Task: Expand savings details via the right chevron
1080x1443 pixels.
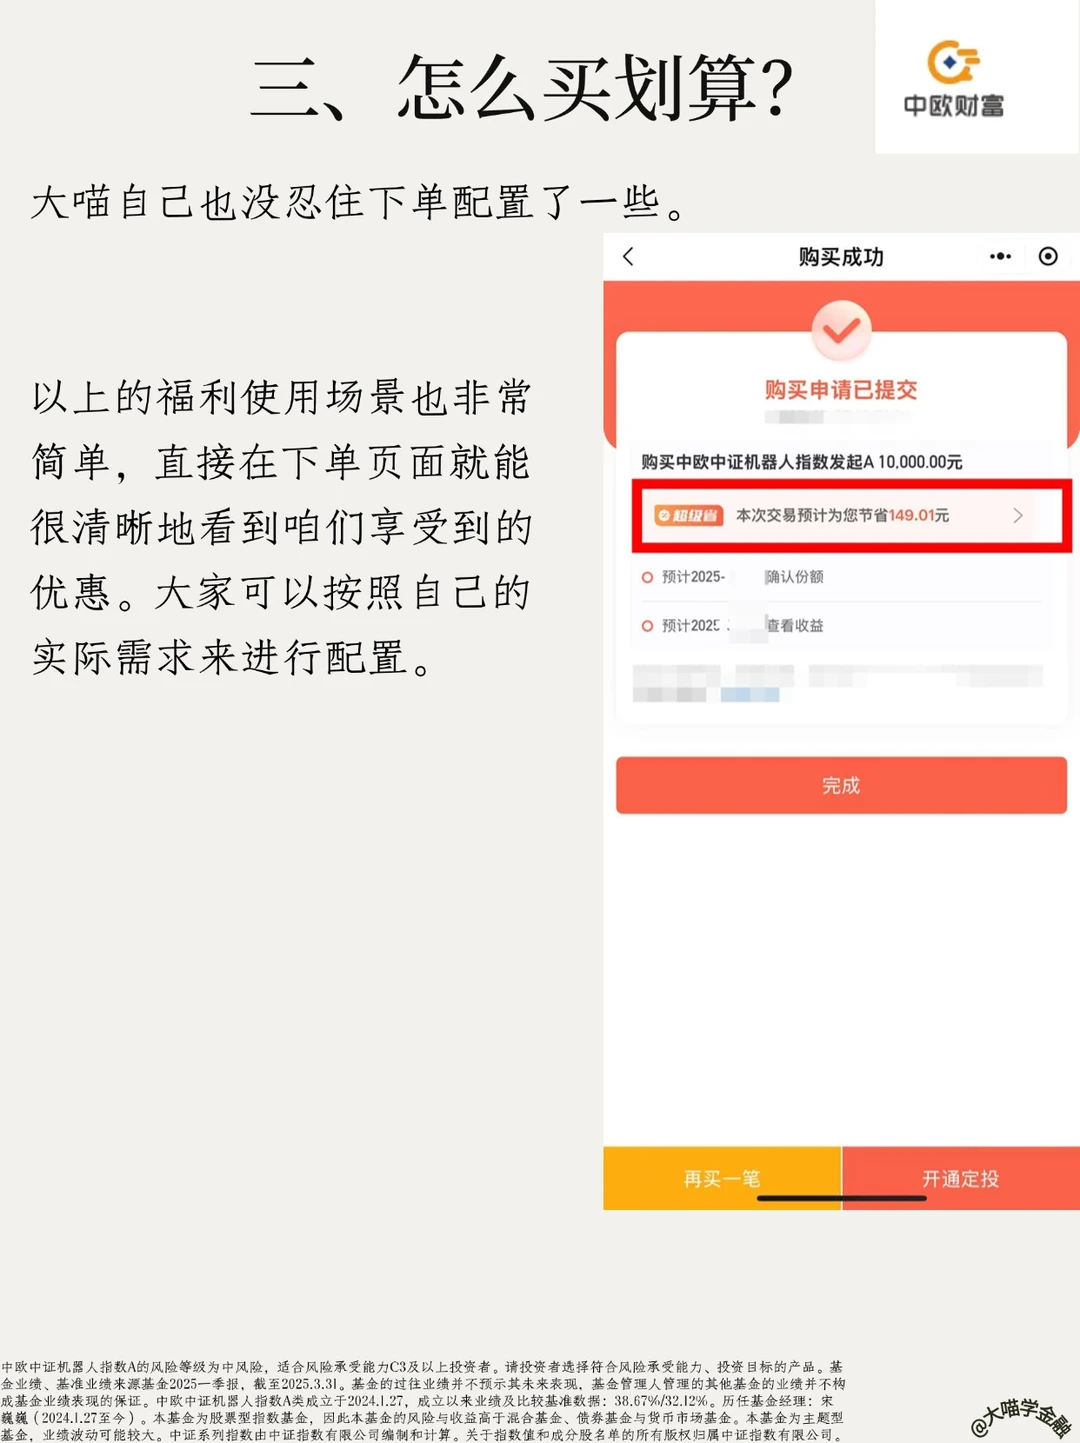Action: pyautogui.click(x=1017, y=515)
